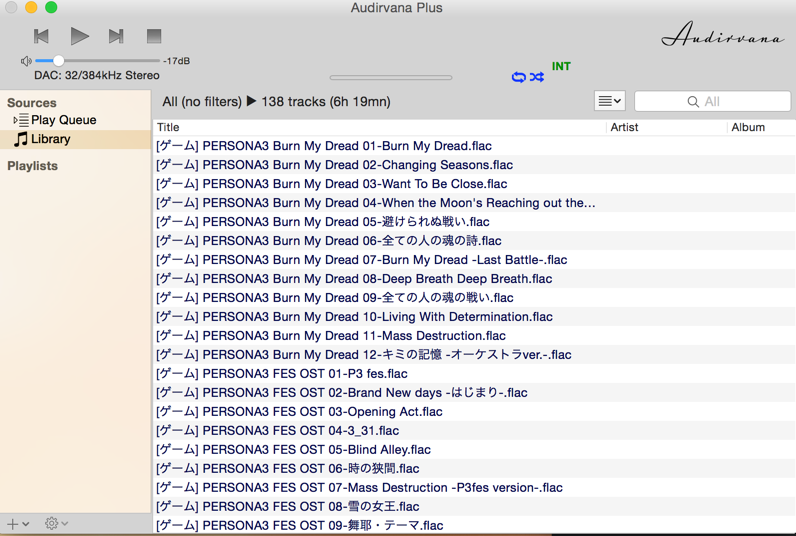This screenshot has height=536, width=796.
Task: Click the All search field
Action: [713, 102]
